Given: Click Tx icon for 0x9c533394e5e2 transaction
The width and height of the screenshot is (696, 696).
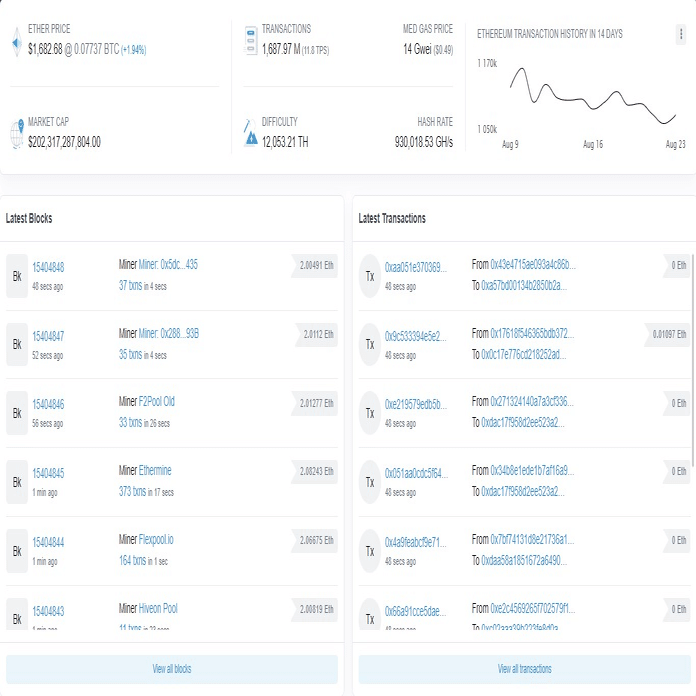Looking at the screenshot, I should click(370, 344).
